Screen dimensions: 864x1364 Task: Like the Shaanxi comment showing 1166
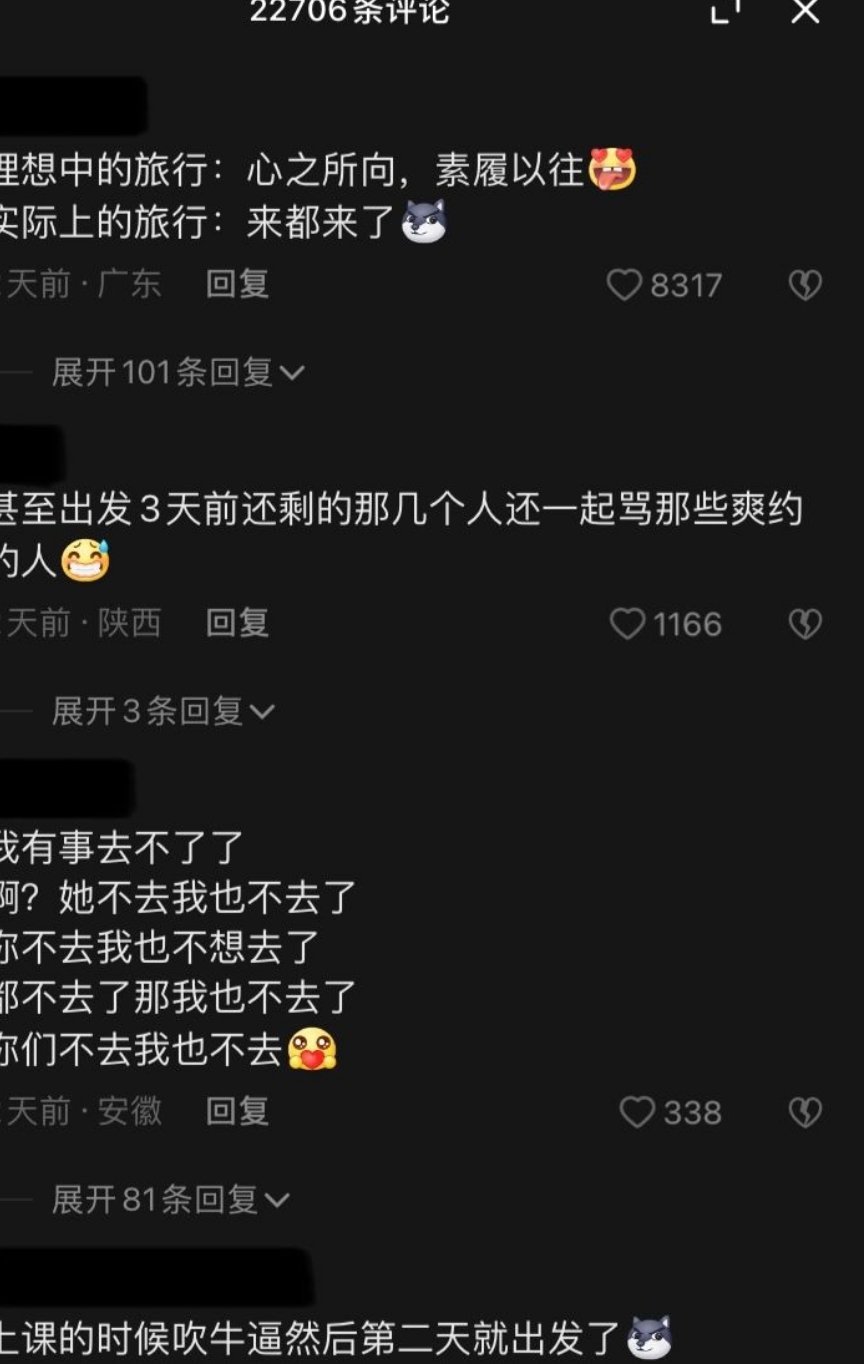[665, 624]
